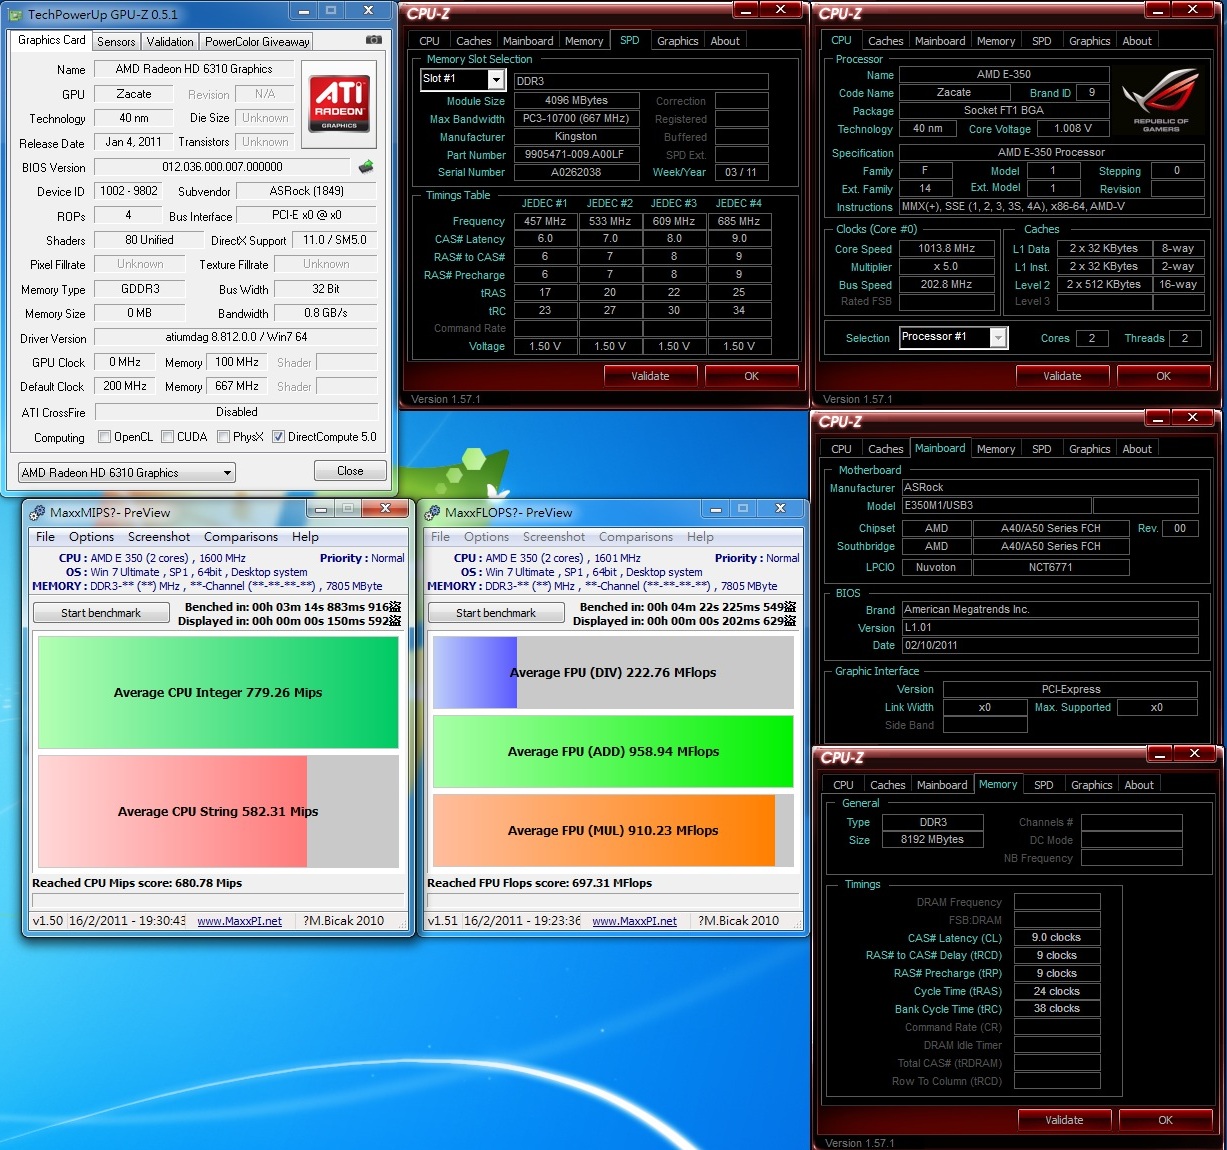Image resolution: width=1227 pixels, height=1150 pixels.
Task: Click the Core Speed value 1013.8 MHz
Action: tap(946, 248)
